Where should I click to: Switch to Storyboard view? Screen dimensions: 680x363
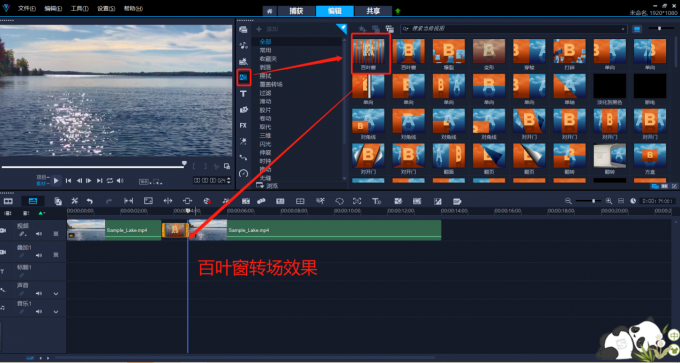pyautogui.click(x=8, y=201)
